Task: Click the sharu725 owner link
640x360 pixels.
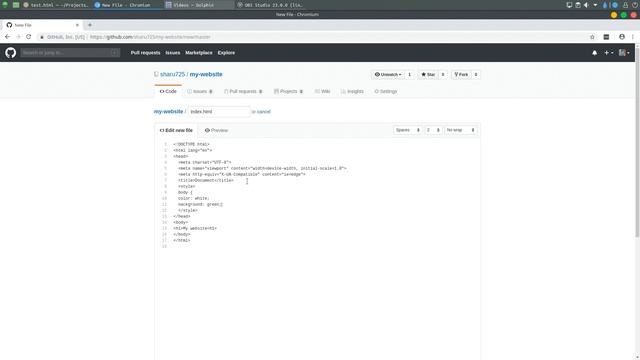Action: tap(172, 74)
